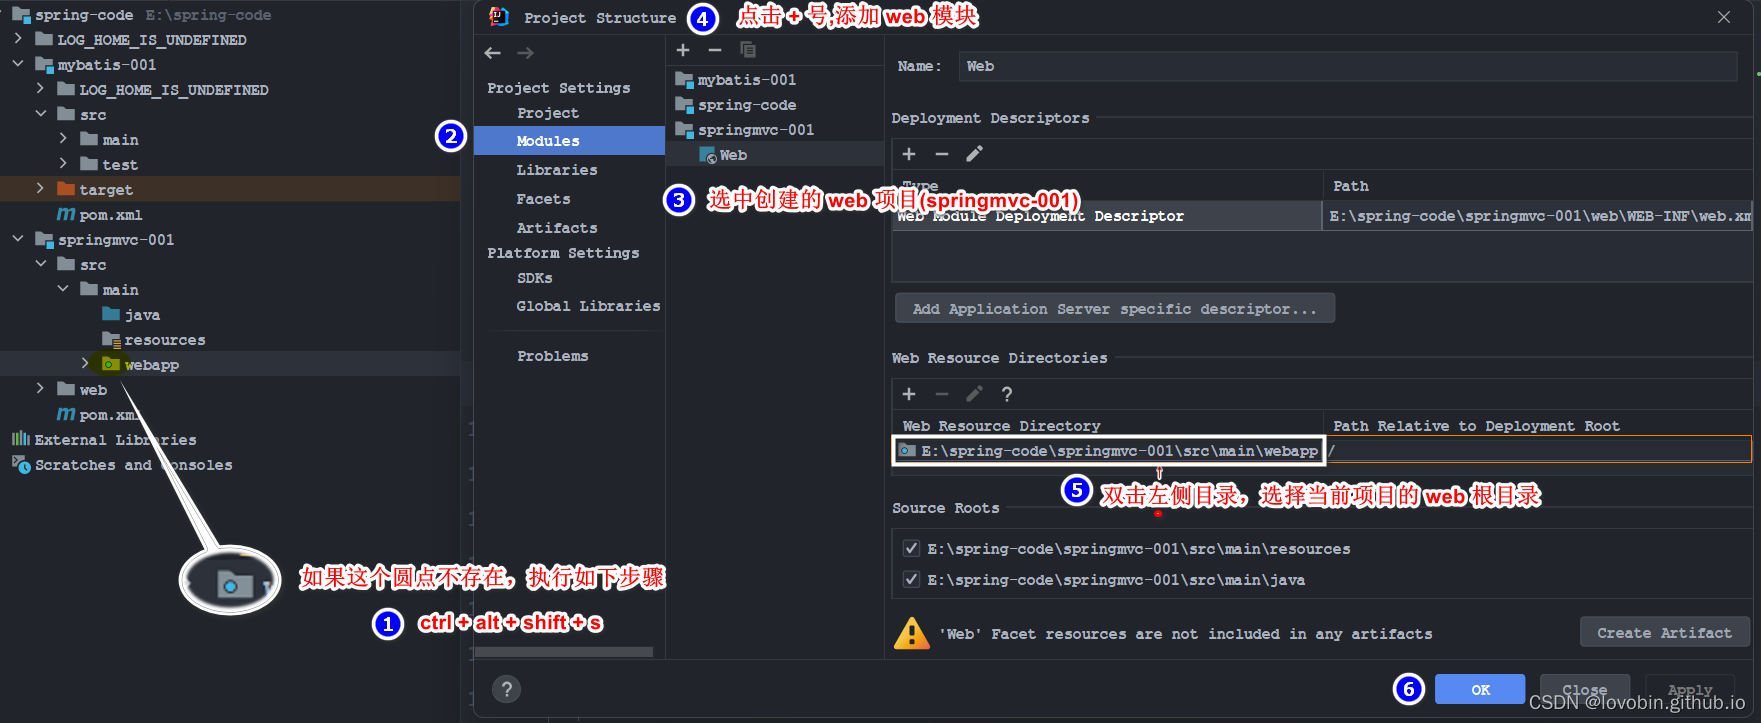Screen dimensions: 1761x723
Task: Click OK to confirm Project Structure
Action: click(1480, 689)
